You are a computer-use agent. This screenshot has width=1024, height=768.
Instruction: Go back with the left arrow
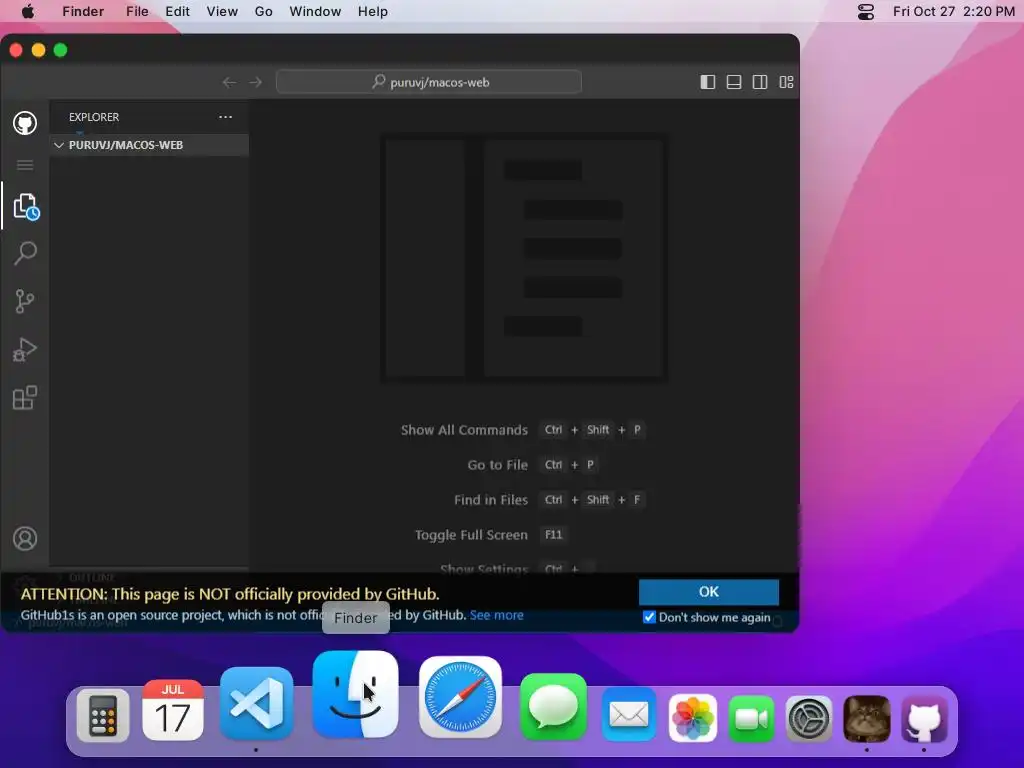(229, 82)
